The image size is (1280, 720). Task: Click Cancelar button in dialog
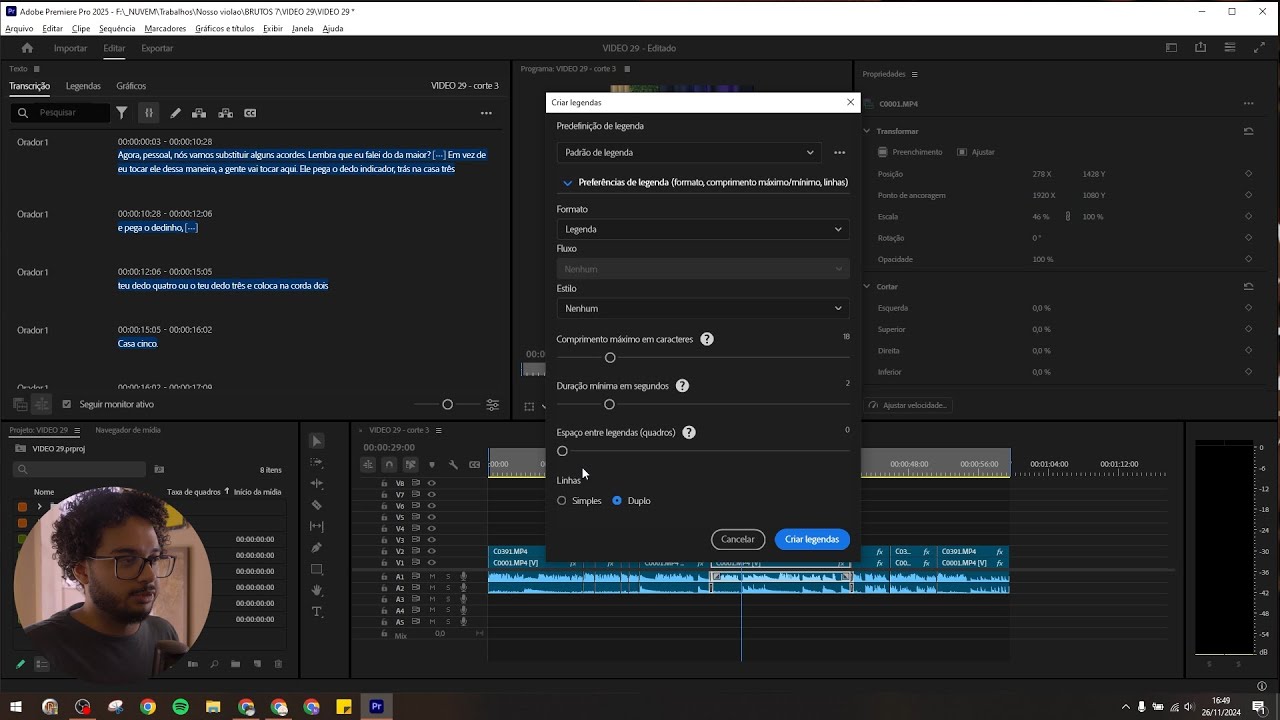pyautogui.click(x=738, y=539)
